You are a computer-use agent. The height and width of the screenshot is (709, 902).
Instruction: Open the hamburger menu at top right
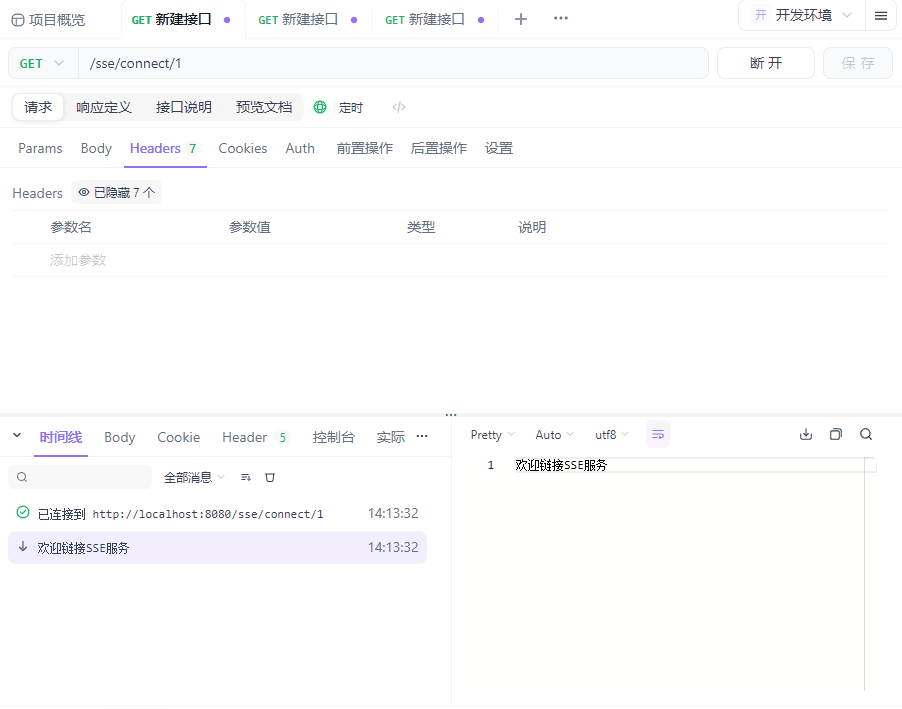coord(881,16)
